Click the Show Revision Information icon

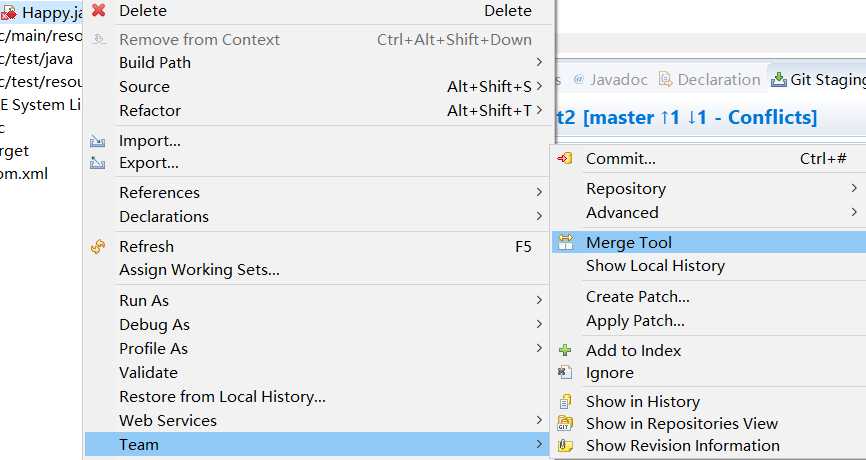565,446
